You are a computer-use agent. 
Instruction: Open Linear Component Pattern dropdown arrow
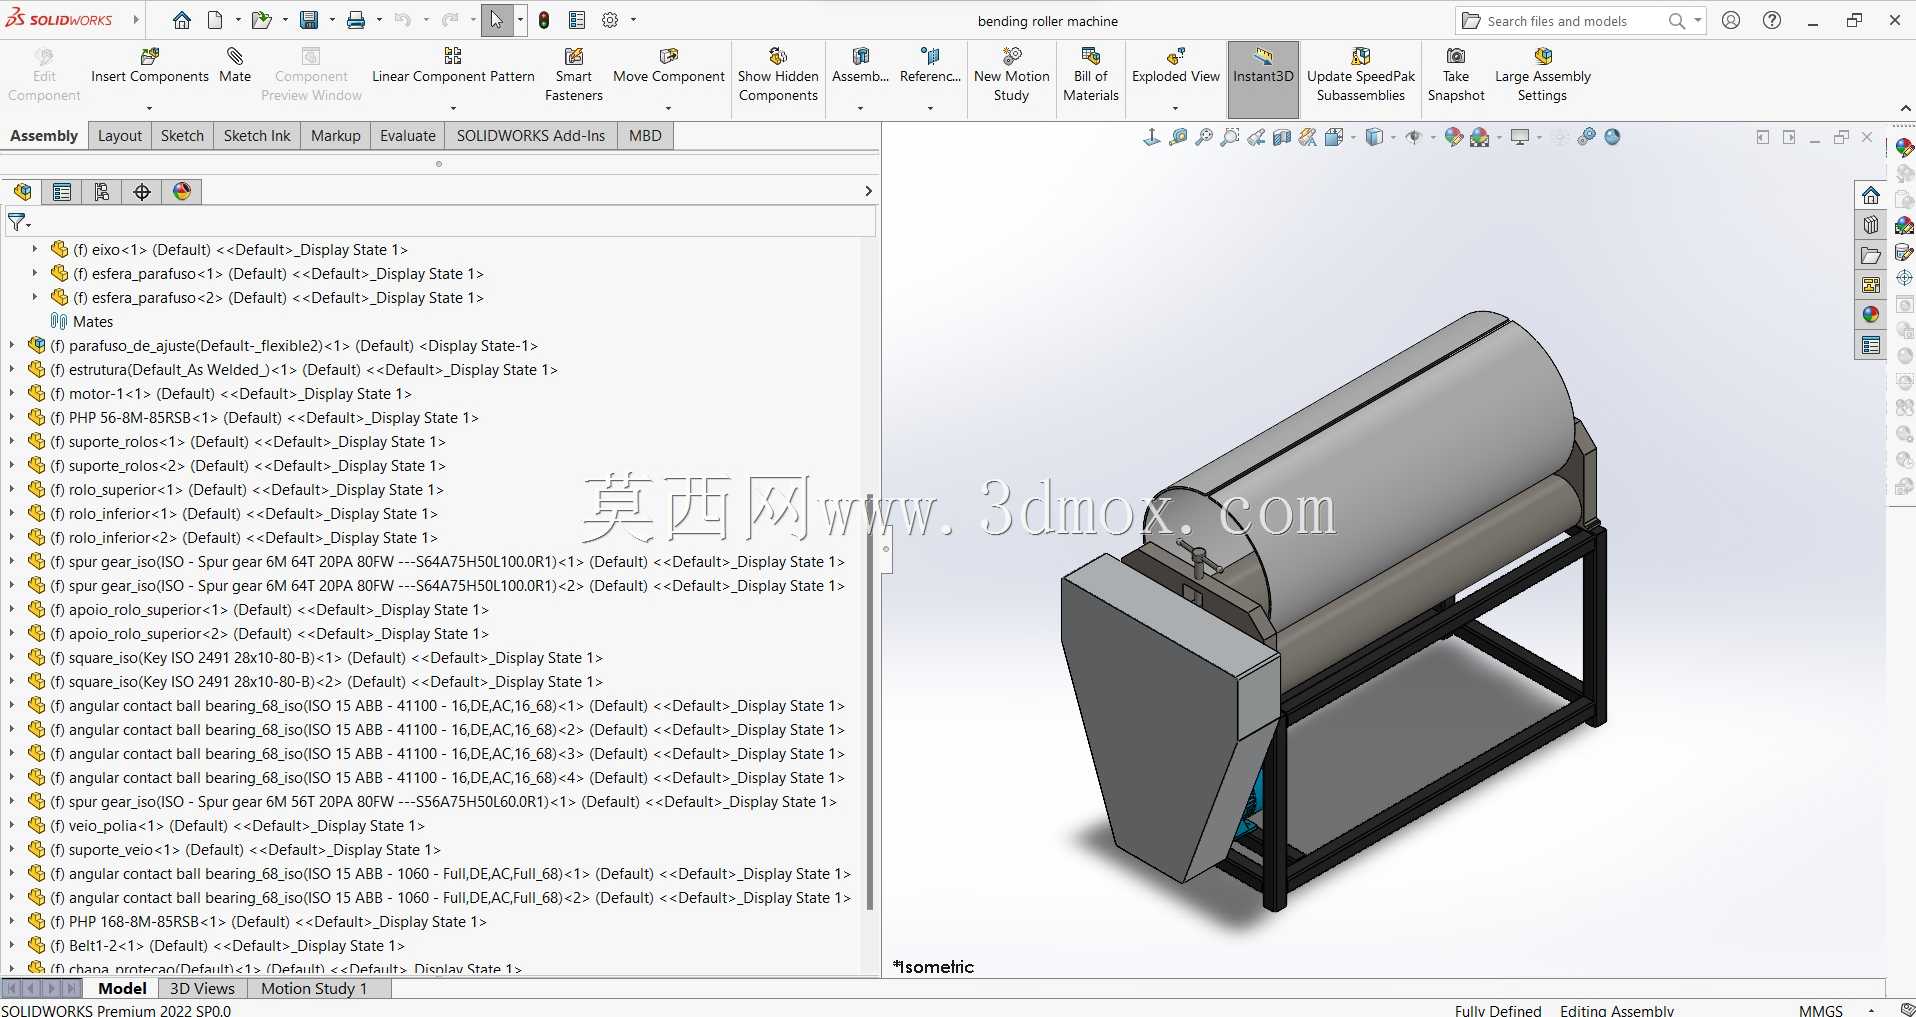point(453,108)
